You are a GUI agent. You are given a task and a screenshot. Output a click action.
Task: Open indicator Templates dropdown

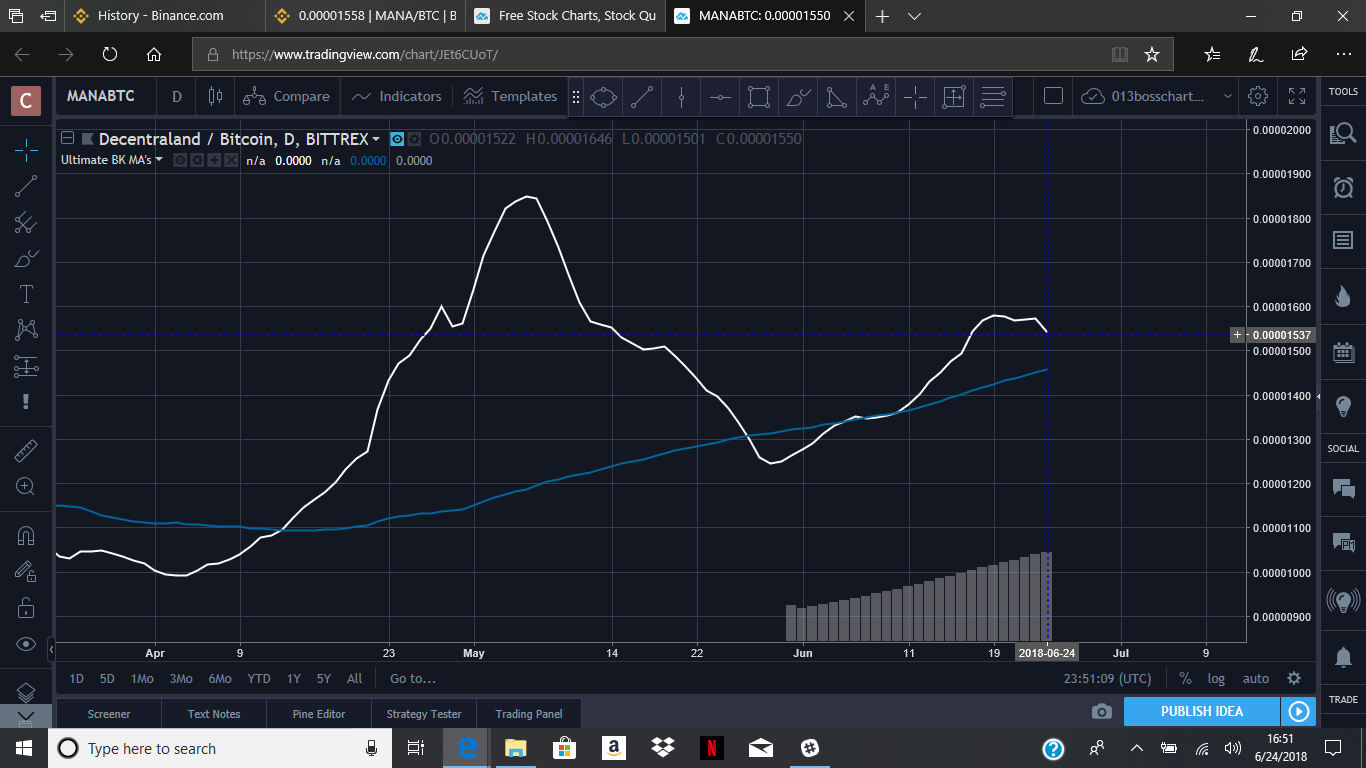click(510, 96)
